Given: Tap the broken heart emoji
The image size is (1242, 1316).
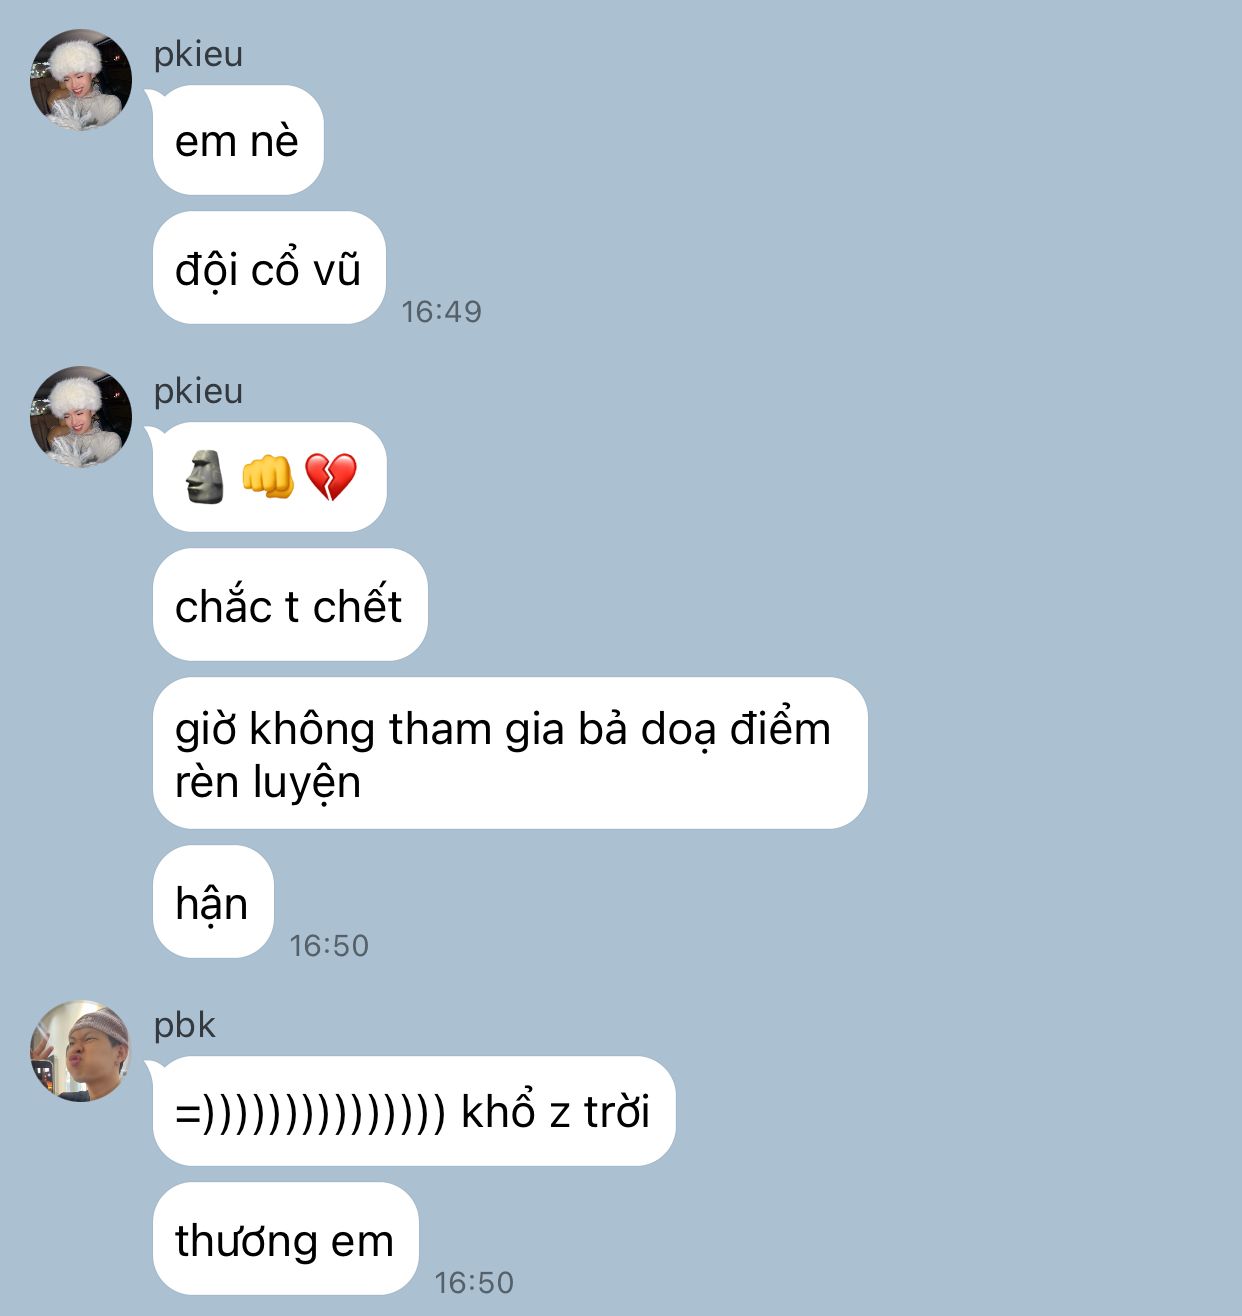Looking at the screenshot, I should click(x=331, y=478).
